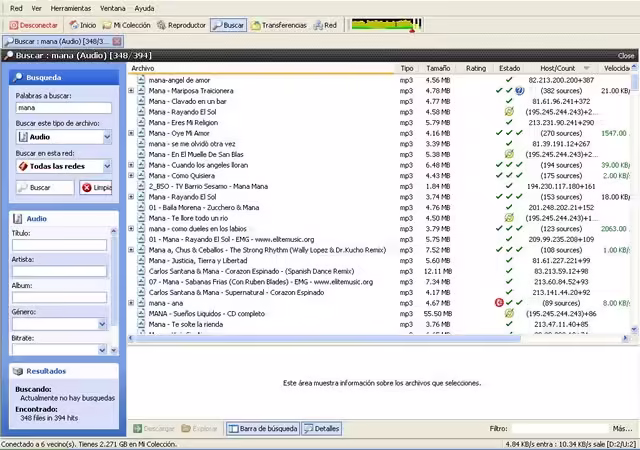640x450 pixels.
Task: Click file icon of 'Mana - Te solte la rienda'
Action: pyautogui.click(x=141, y=324)
